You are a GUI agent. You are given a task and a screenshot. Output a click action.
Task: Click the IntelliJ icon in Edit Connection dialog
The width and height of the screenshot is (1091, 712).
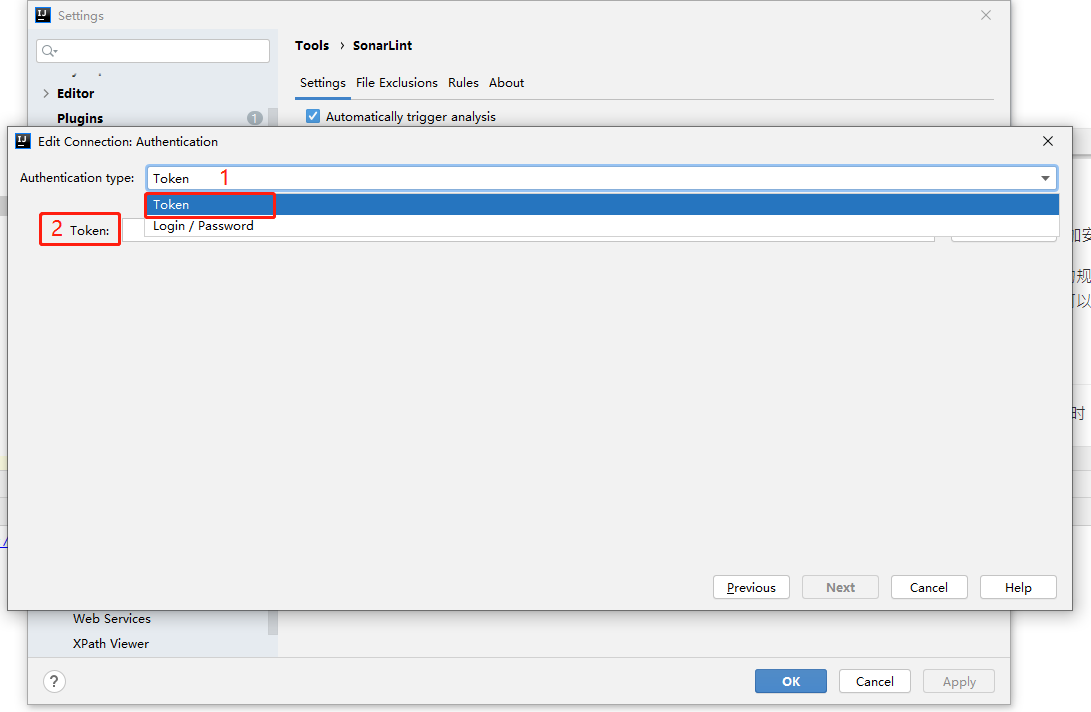(23, 141)
